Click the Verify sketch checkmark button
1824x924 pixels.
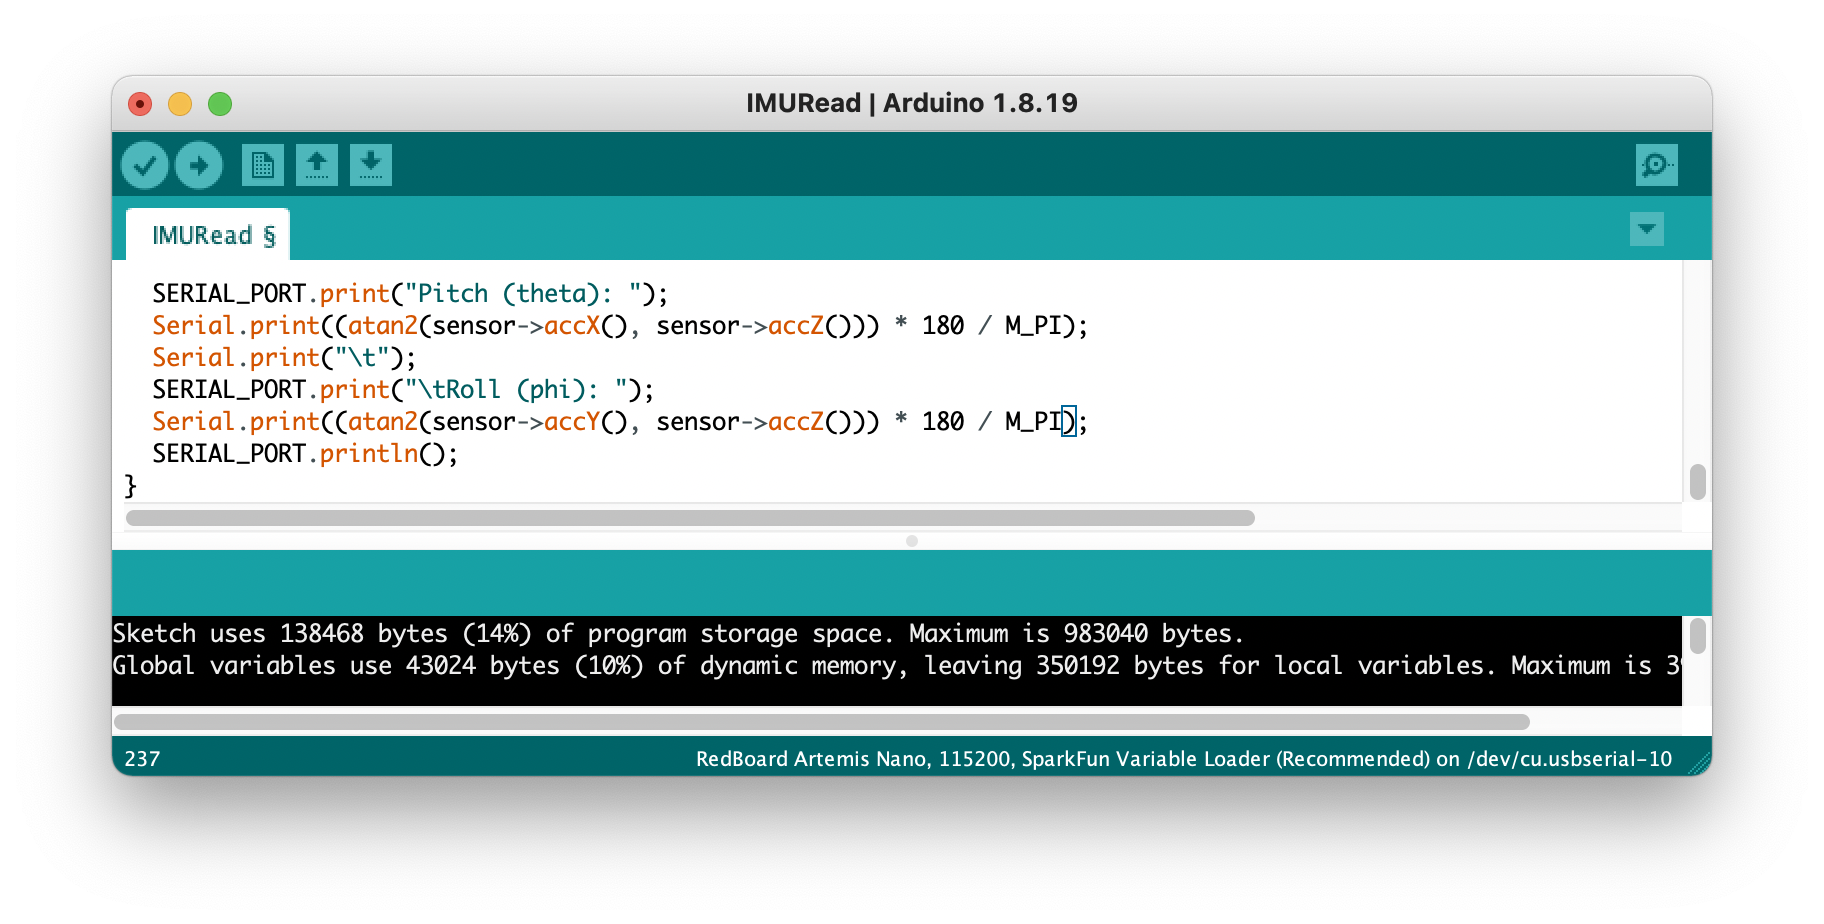(x=145, y=165)
